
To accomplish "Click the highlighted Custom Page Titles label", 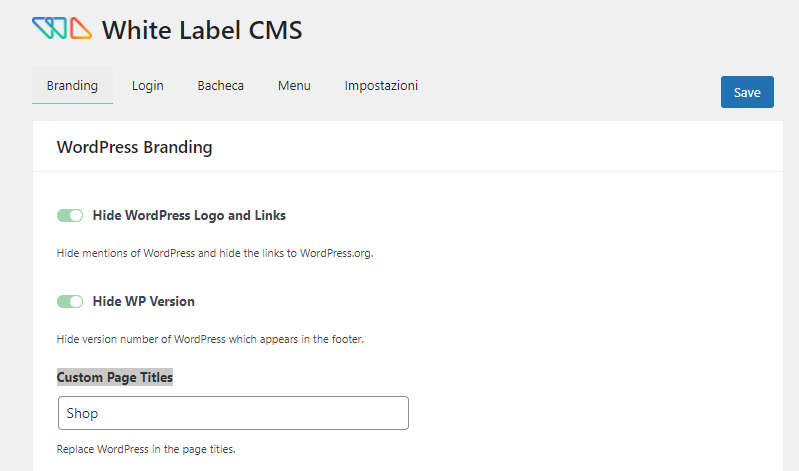I will (x=114, y=377).
